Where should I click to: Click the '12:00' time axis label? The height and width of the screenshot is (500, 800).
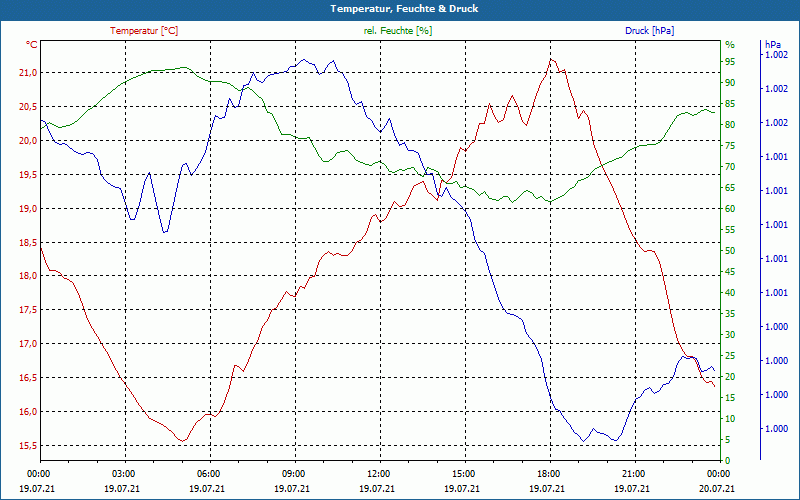point(379,473)
